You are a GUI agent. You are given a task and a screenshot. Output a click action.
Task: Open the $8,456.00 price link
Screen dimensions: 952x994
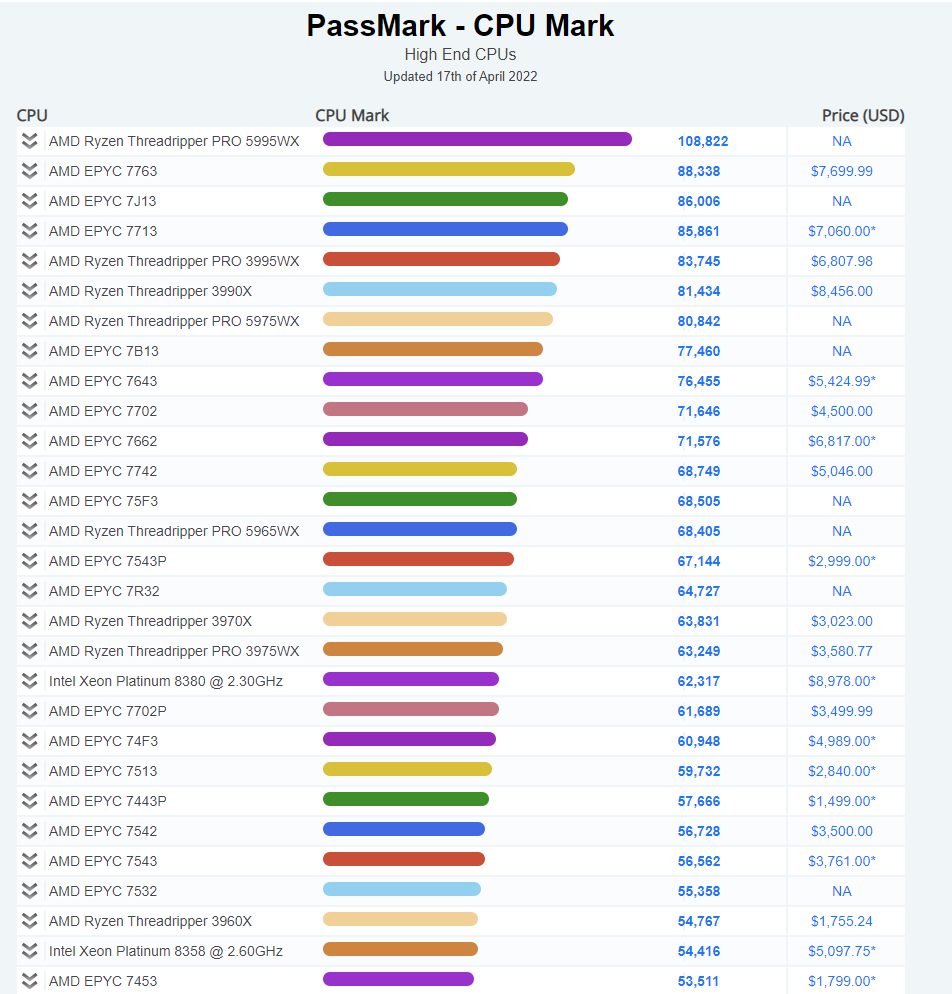coord(842,291)
